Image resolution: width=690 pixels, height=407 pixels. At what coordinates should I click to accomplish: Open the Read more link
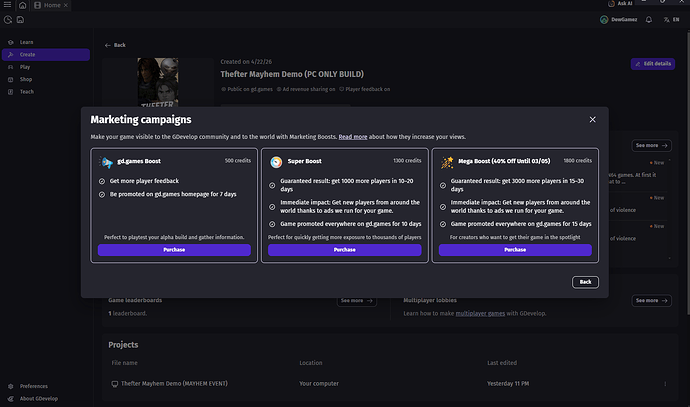coord(352,137)
